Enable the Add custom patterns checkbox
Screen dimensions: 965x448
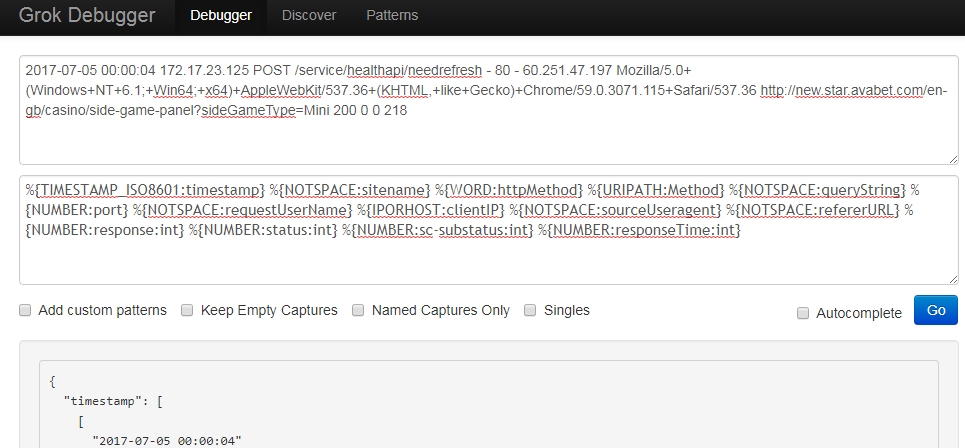pos(25,311)
